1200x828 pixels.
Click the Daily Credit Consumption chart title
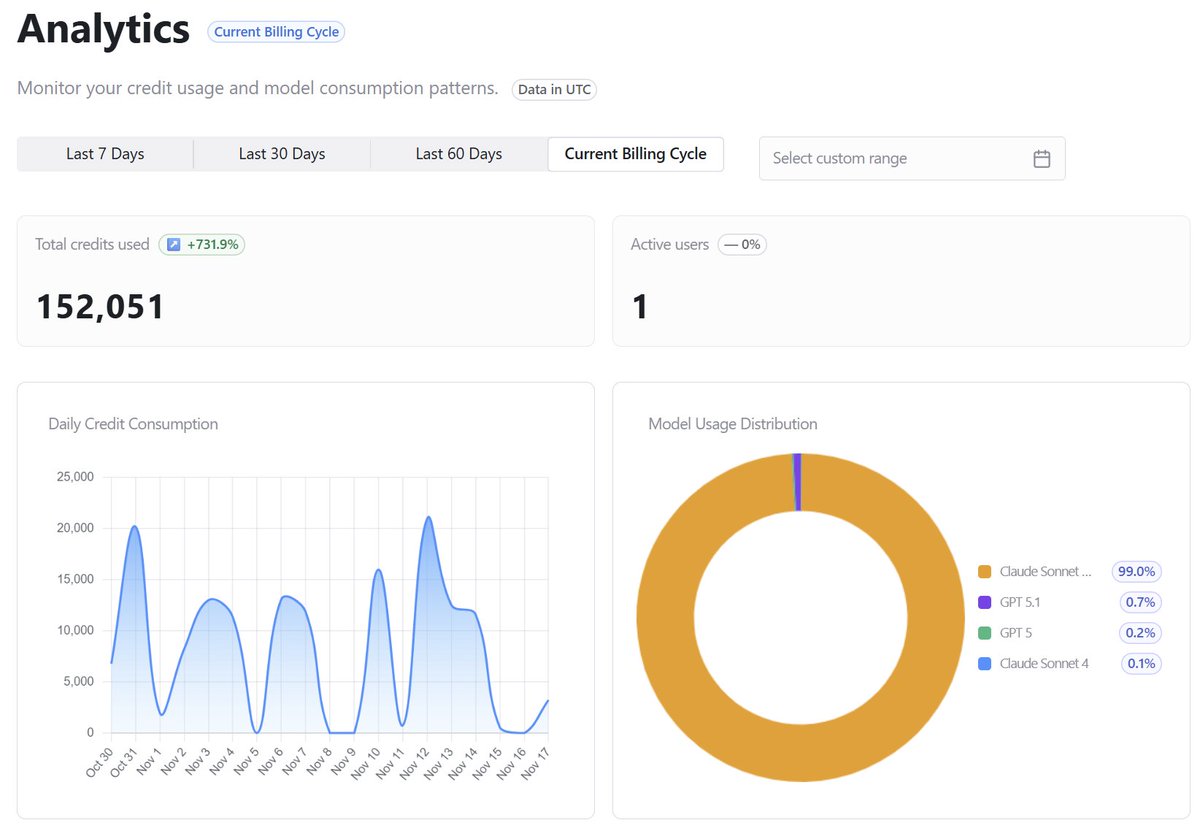tap(133, 424)
